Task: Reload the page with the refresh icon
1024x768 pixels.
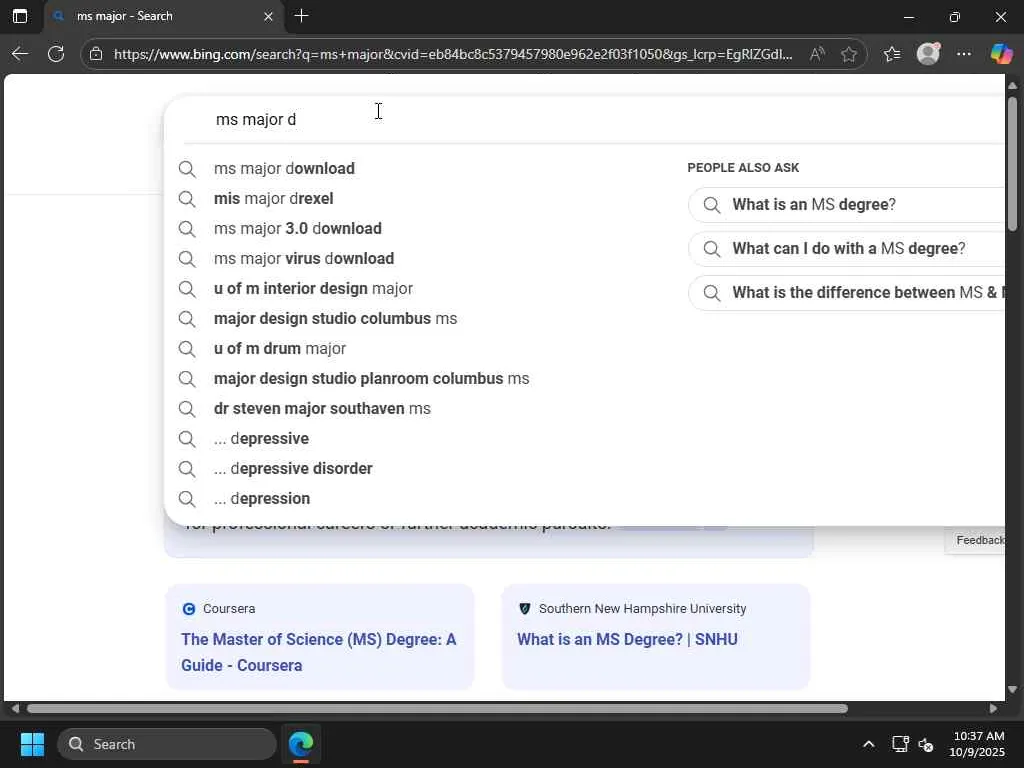Action: coord(56,54)
